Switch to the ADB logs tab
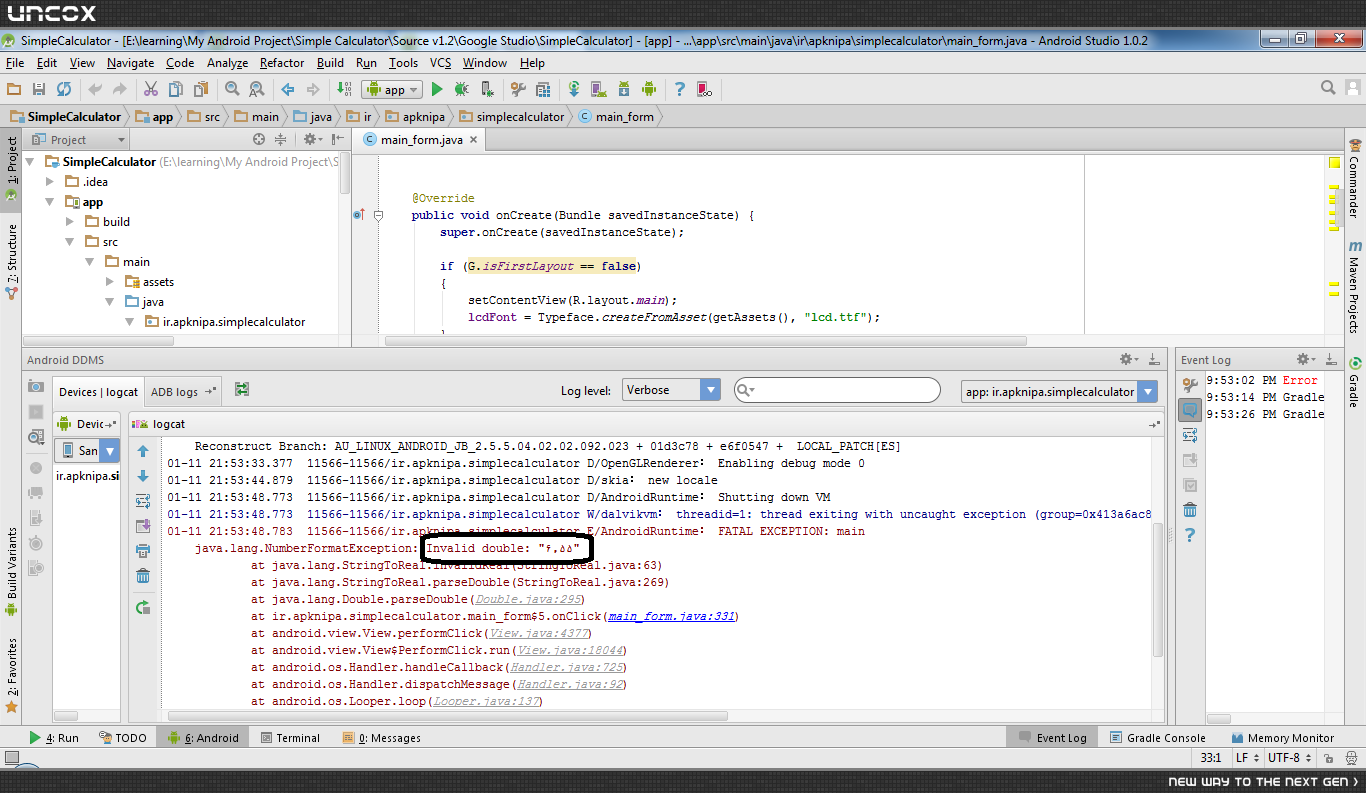The image size is (1366, 793). point(182,391)
